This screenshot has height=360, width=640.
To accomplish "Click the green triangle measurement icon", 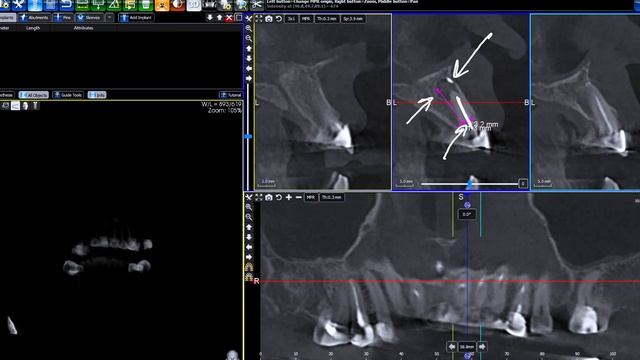I will click(x=114, y=5).
